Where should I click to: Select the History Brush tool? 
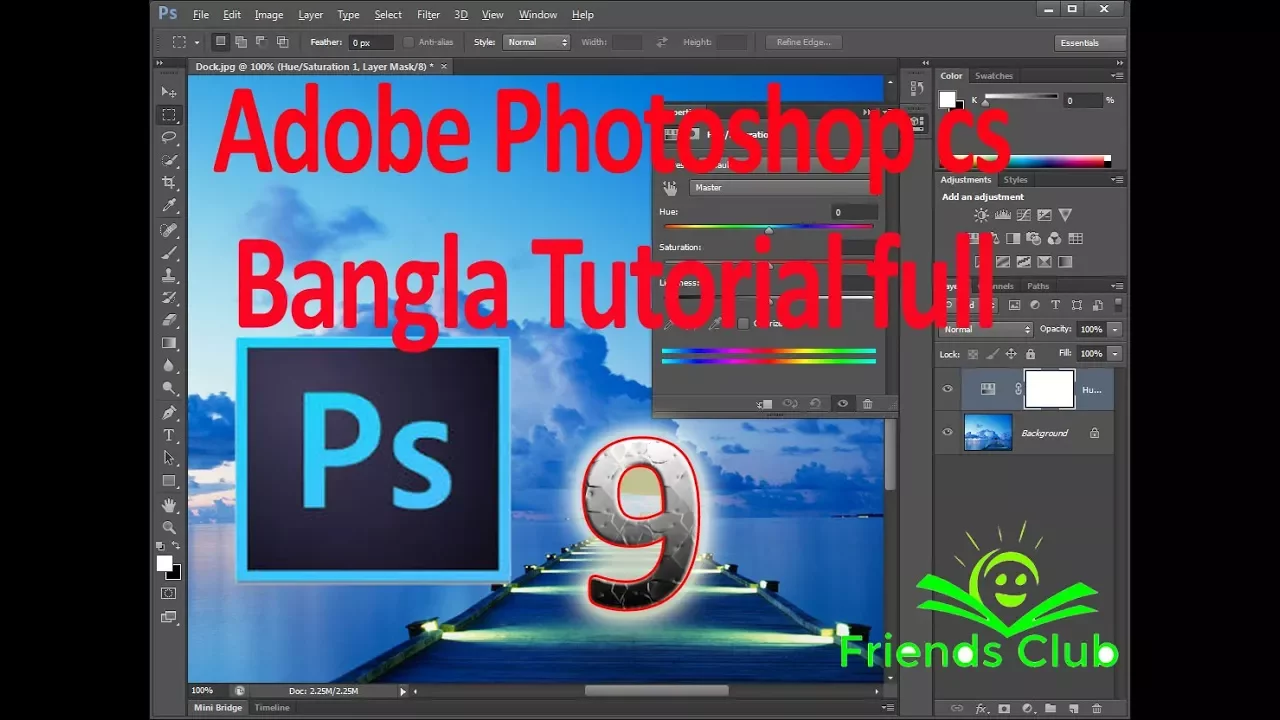pyautogui.click(x=169, y=298)
